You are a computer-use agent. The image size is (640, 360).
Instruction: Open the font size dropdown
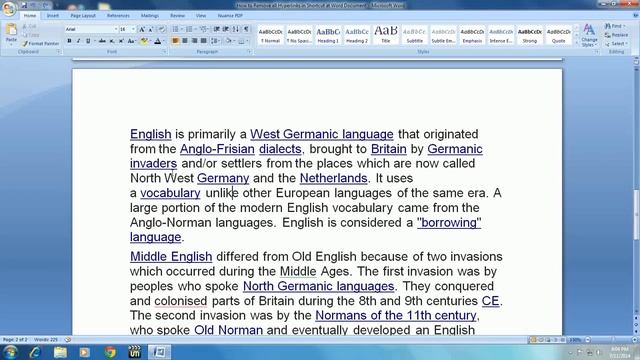pos(133,29)
